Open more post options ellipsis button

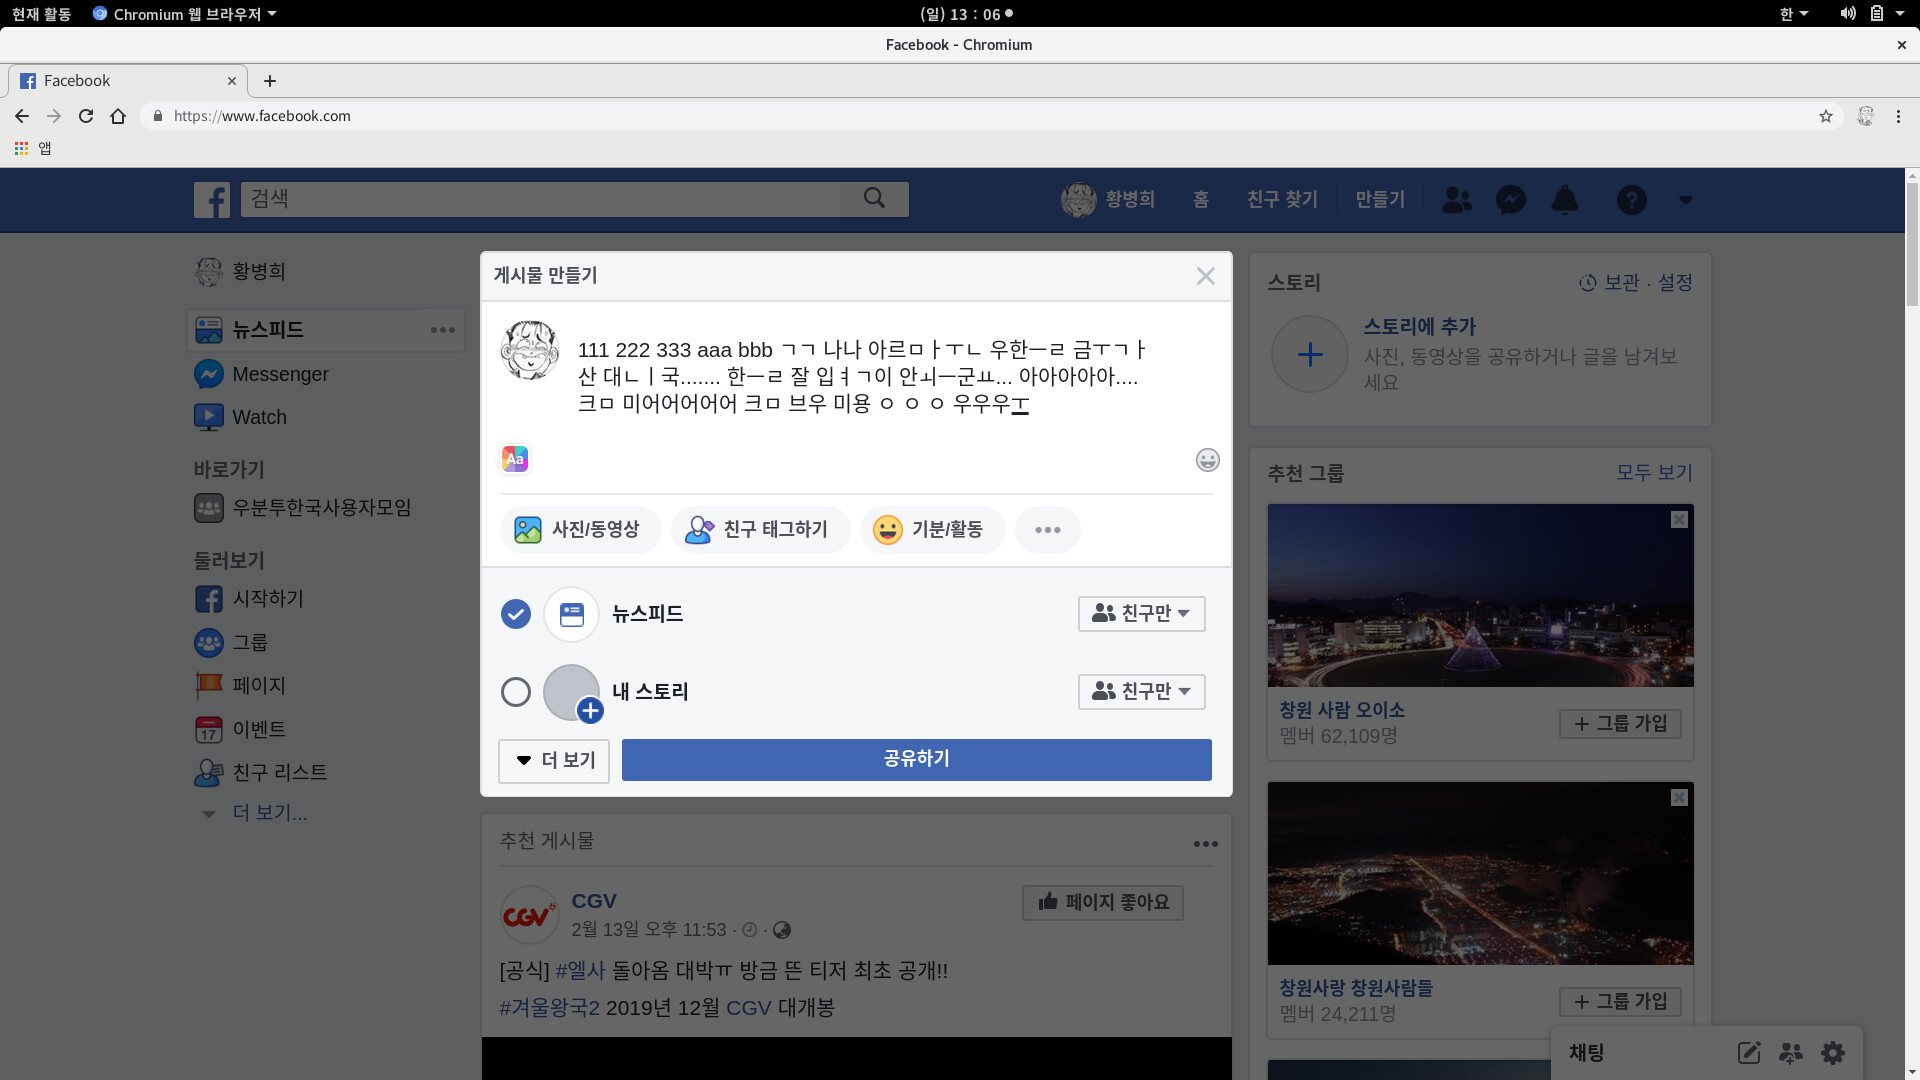click(x=1047, y=530)
